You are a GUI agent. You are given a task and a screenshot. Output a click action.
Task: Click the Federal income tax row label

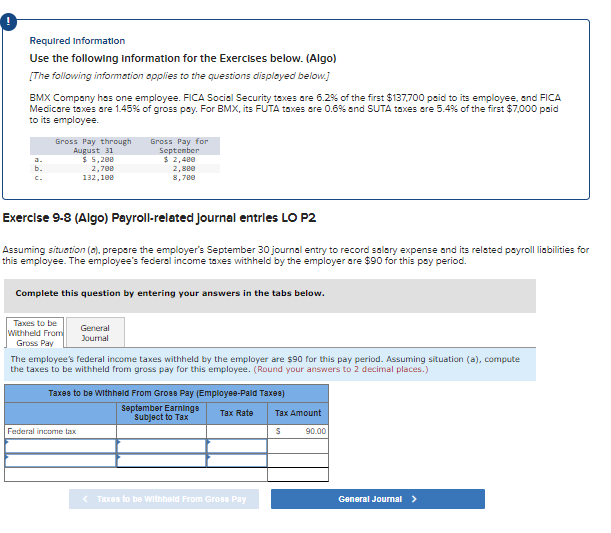coord(42,431)
